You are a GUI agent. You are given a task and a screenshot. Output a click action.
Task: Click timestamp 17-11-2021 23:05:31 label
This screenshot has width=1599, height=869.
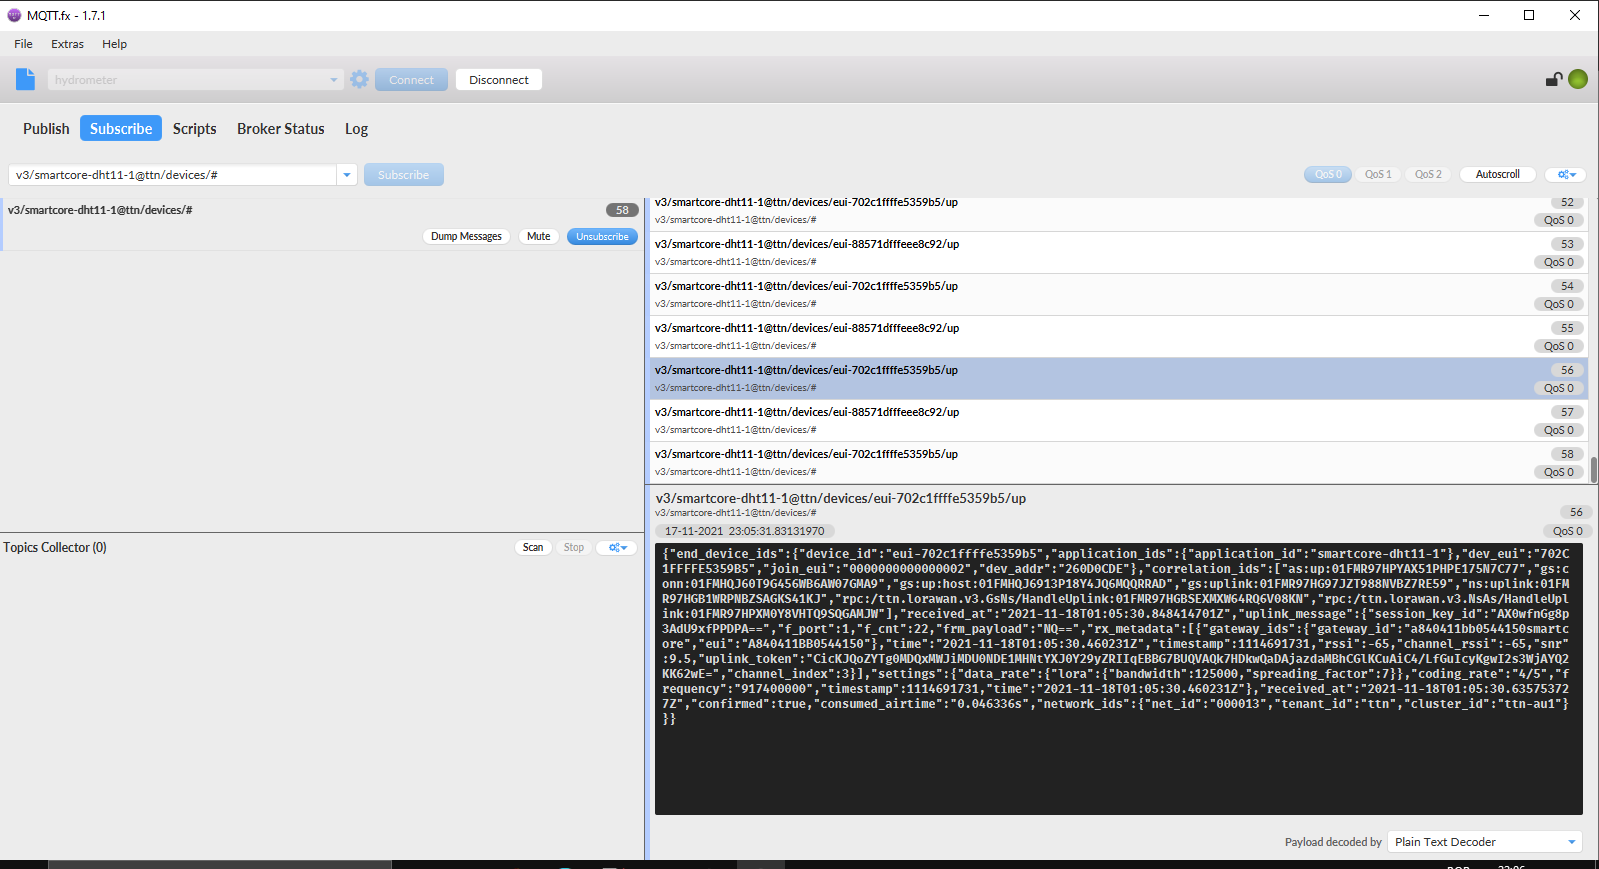(744, 531)
